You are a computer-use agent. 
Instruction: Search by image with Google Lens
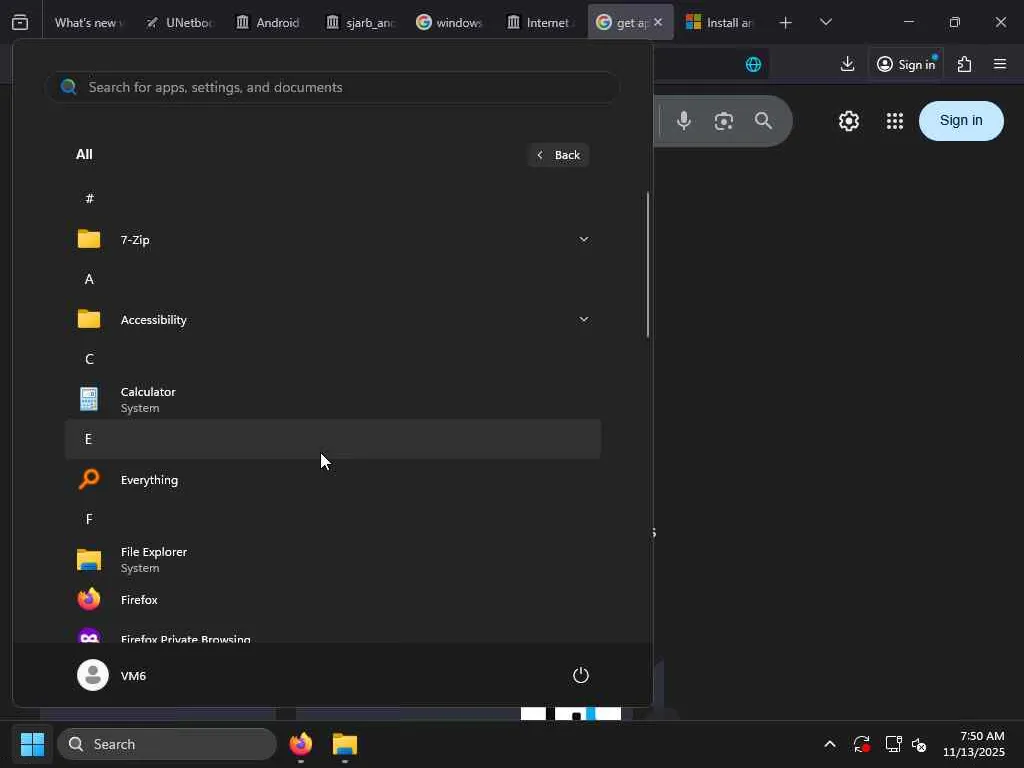[724, 121]
